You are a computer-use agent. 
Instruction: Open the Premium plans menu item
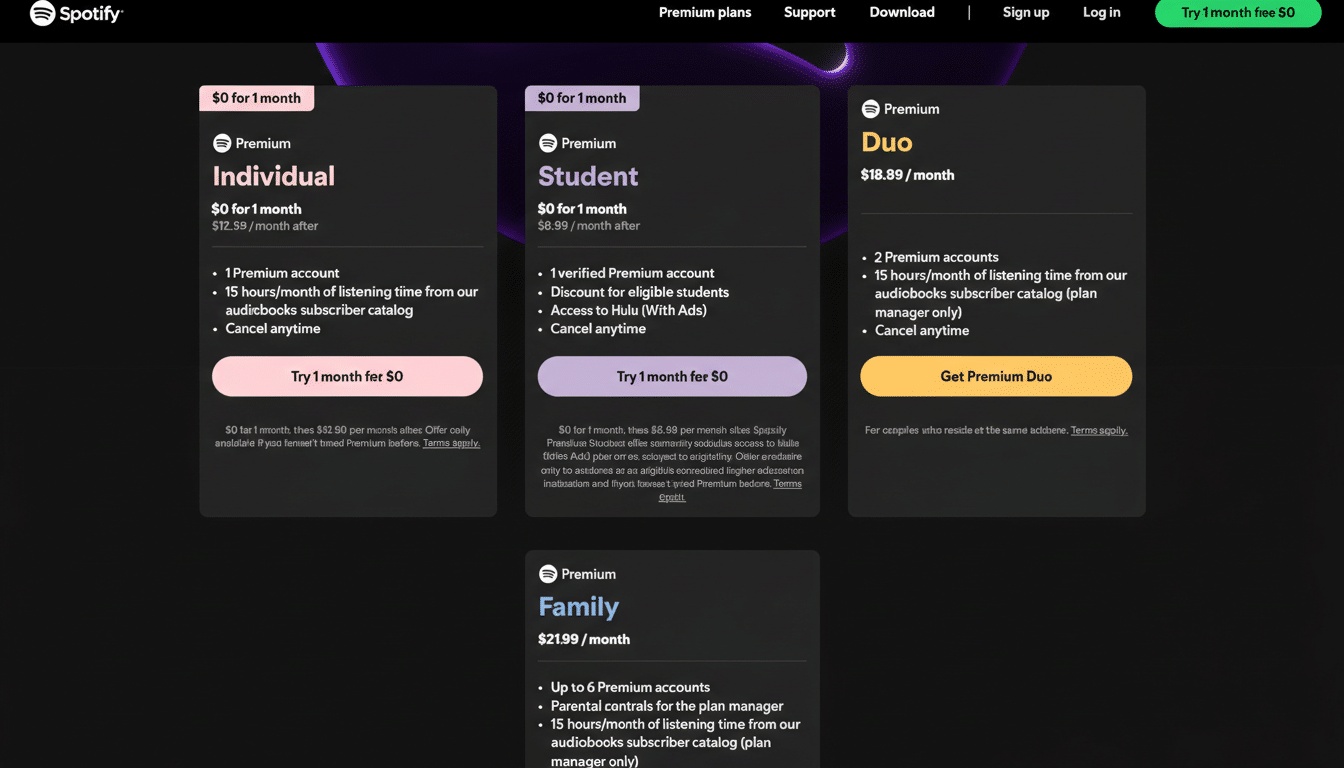(x=705, y=13)
